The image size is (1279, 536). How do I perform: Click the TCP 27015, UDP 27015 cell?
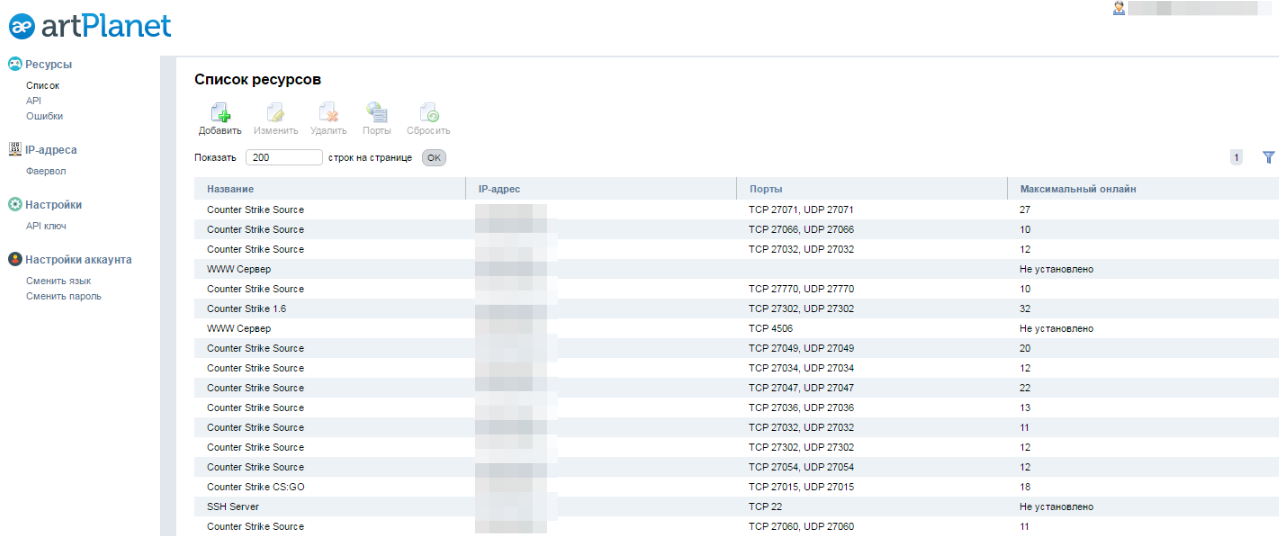(801, 487)
